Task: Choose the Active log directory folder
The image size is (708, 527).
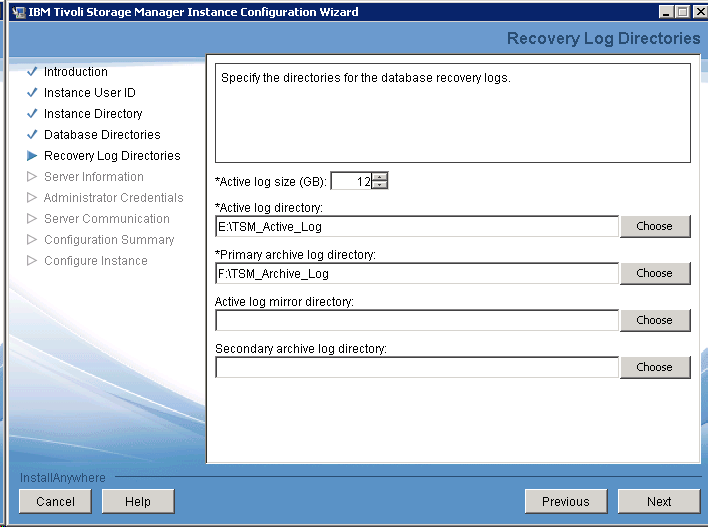Action: click(654, 226)
